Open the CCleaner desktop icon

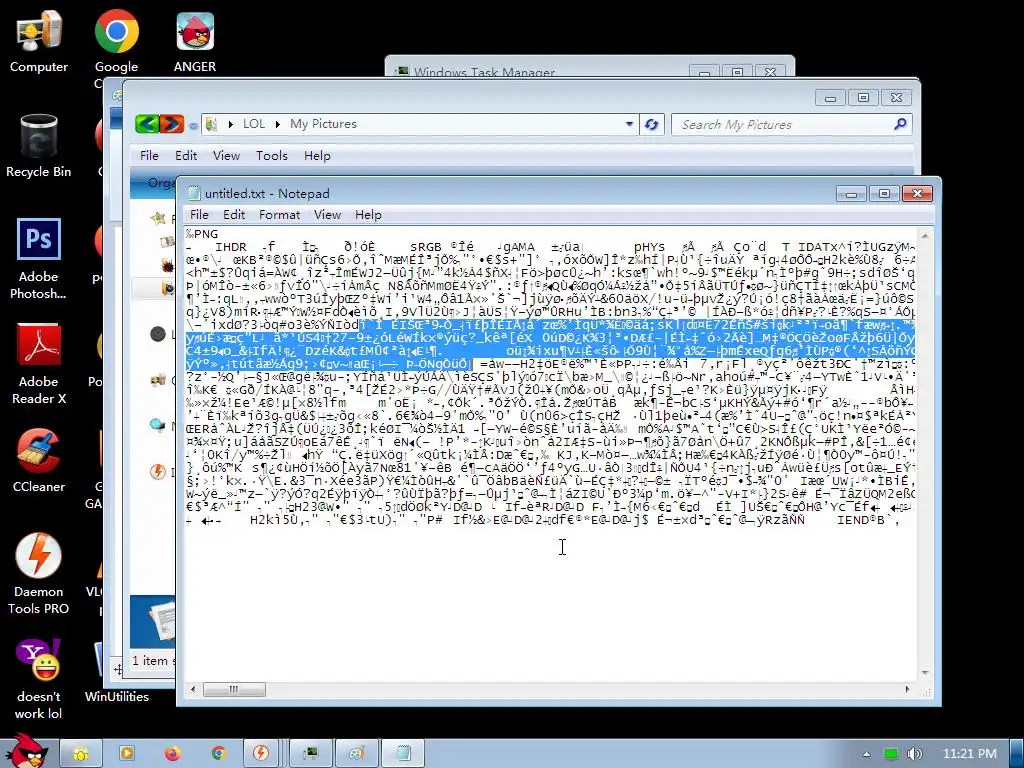39,461
